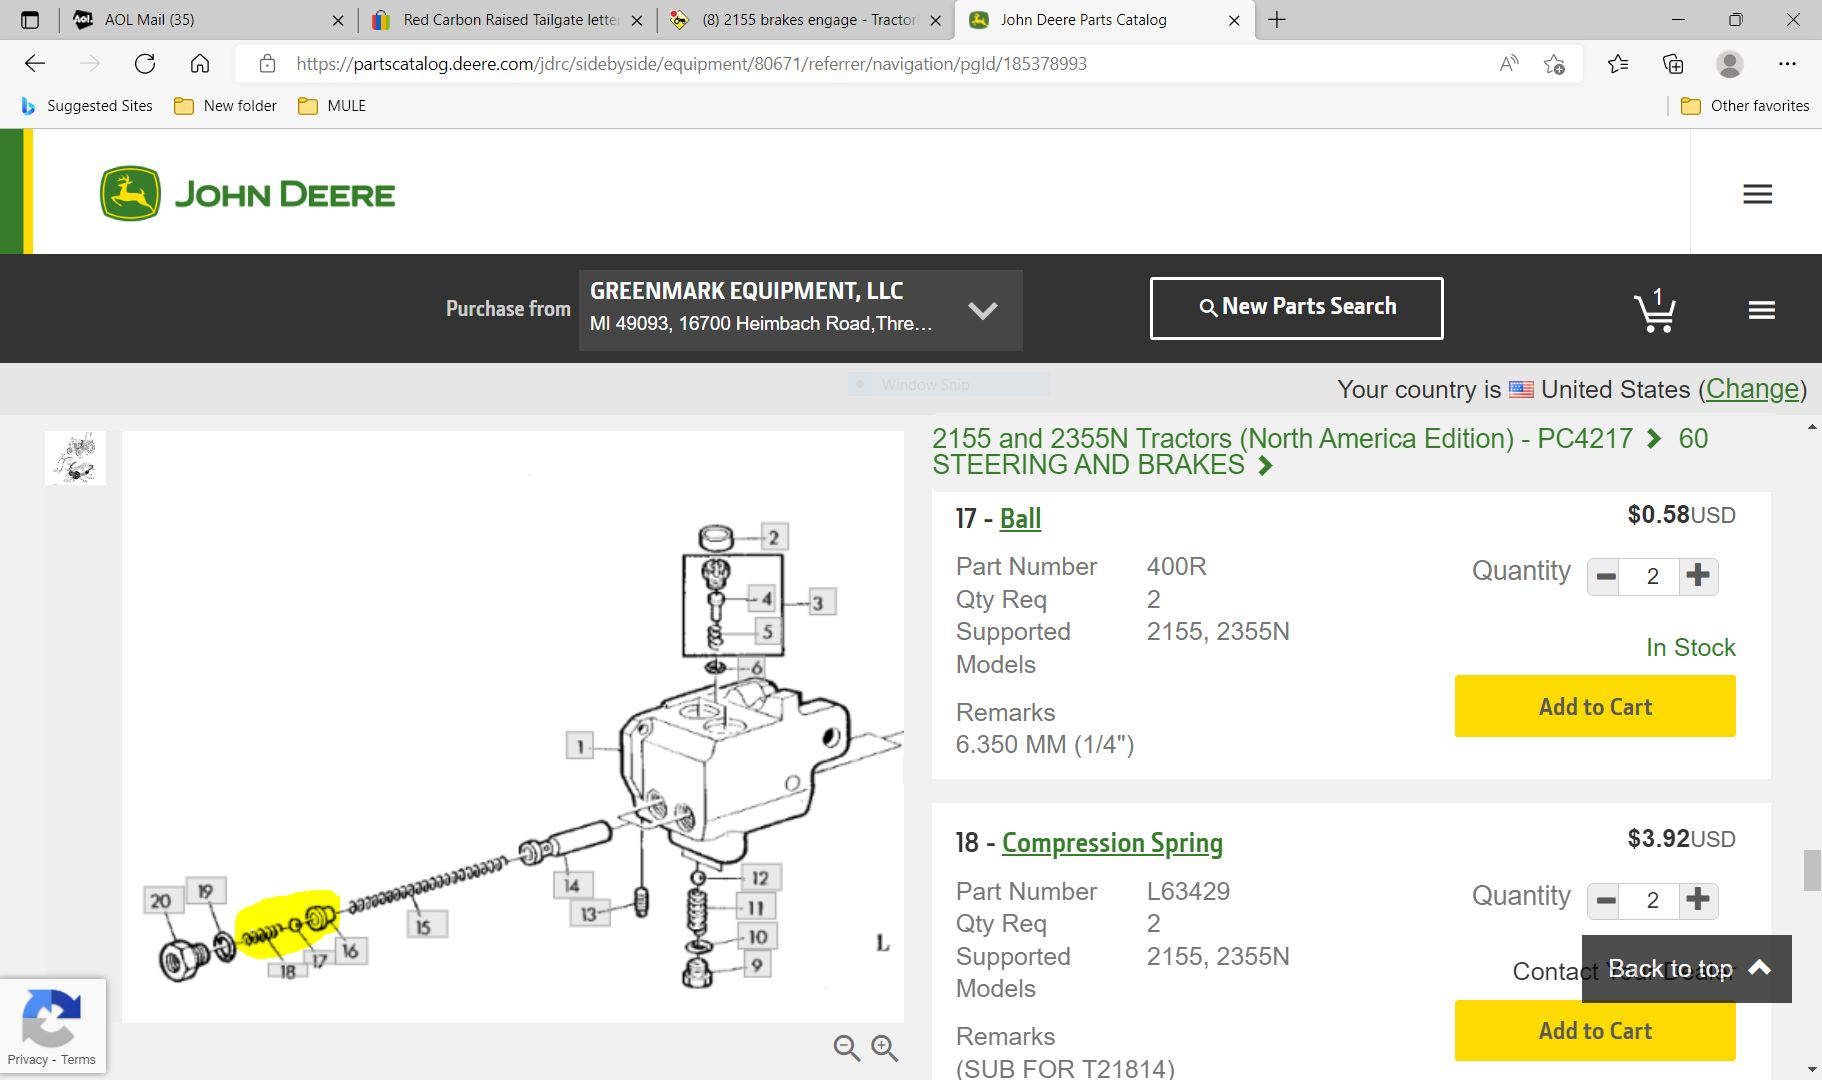This screenshot has height=1080, width=1822.
Task: Open browser collections icon
Action: tap(1673, 64)
